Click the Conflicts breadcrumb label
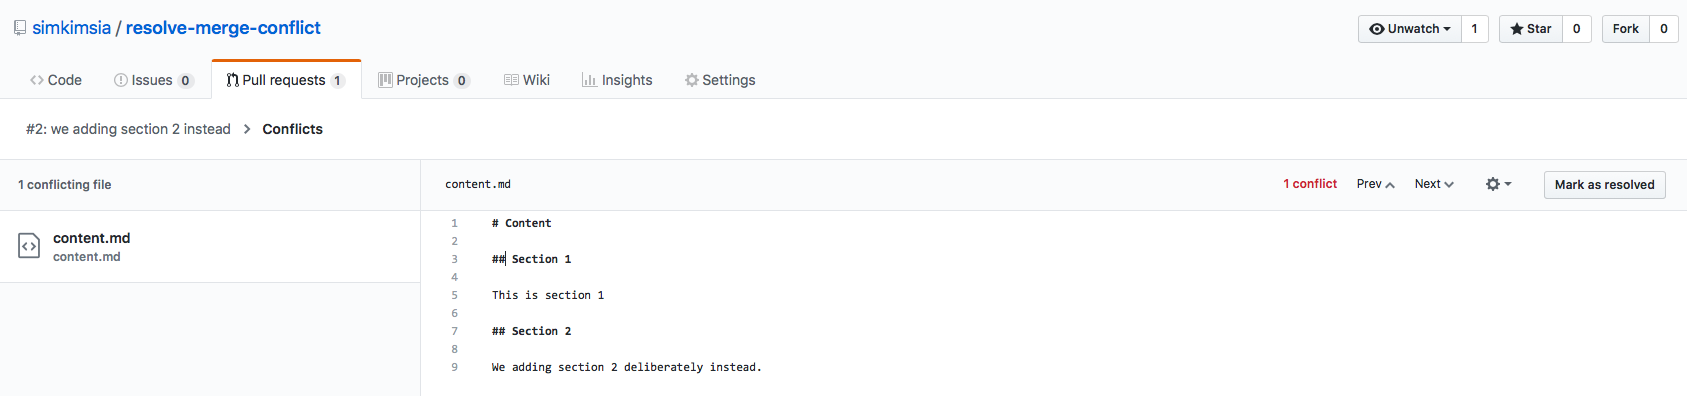1687x396 pixels. [292, 129]
